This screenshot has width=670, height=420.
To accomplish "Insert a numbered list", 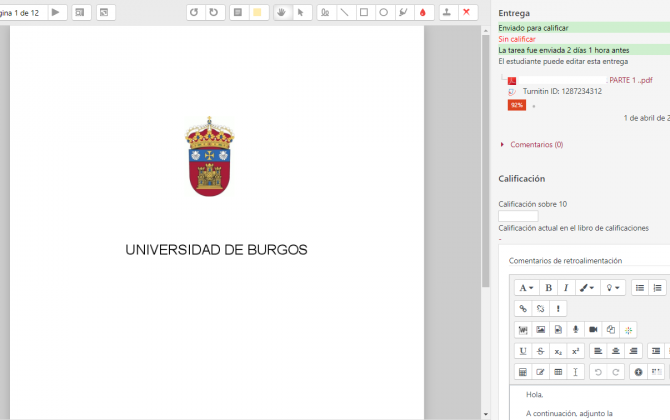I will (658, 288).
